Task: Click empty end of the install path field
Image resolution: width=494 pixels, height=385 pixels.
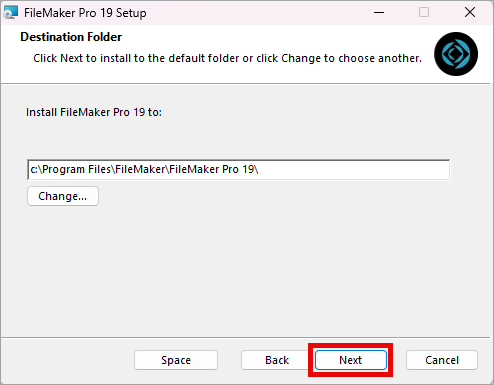Action: point(353,170)
